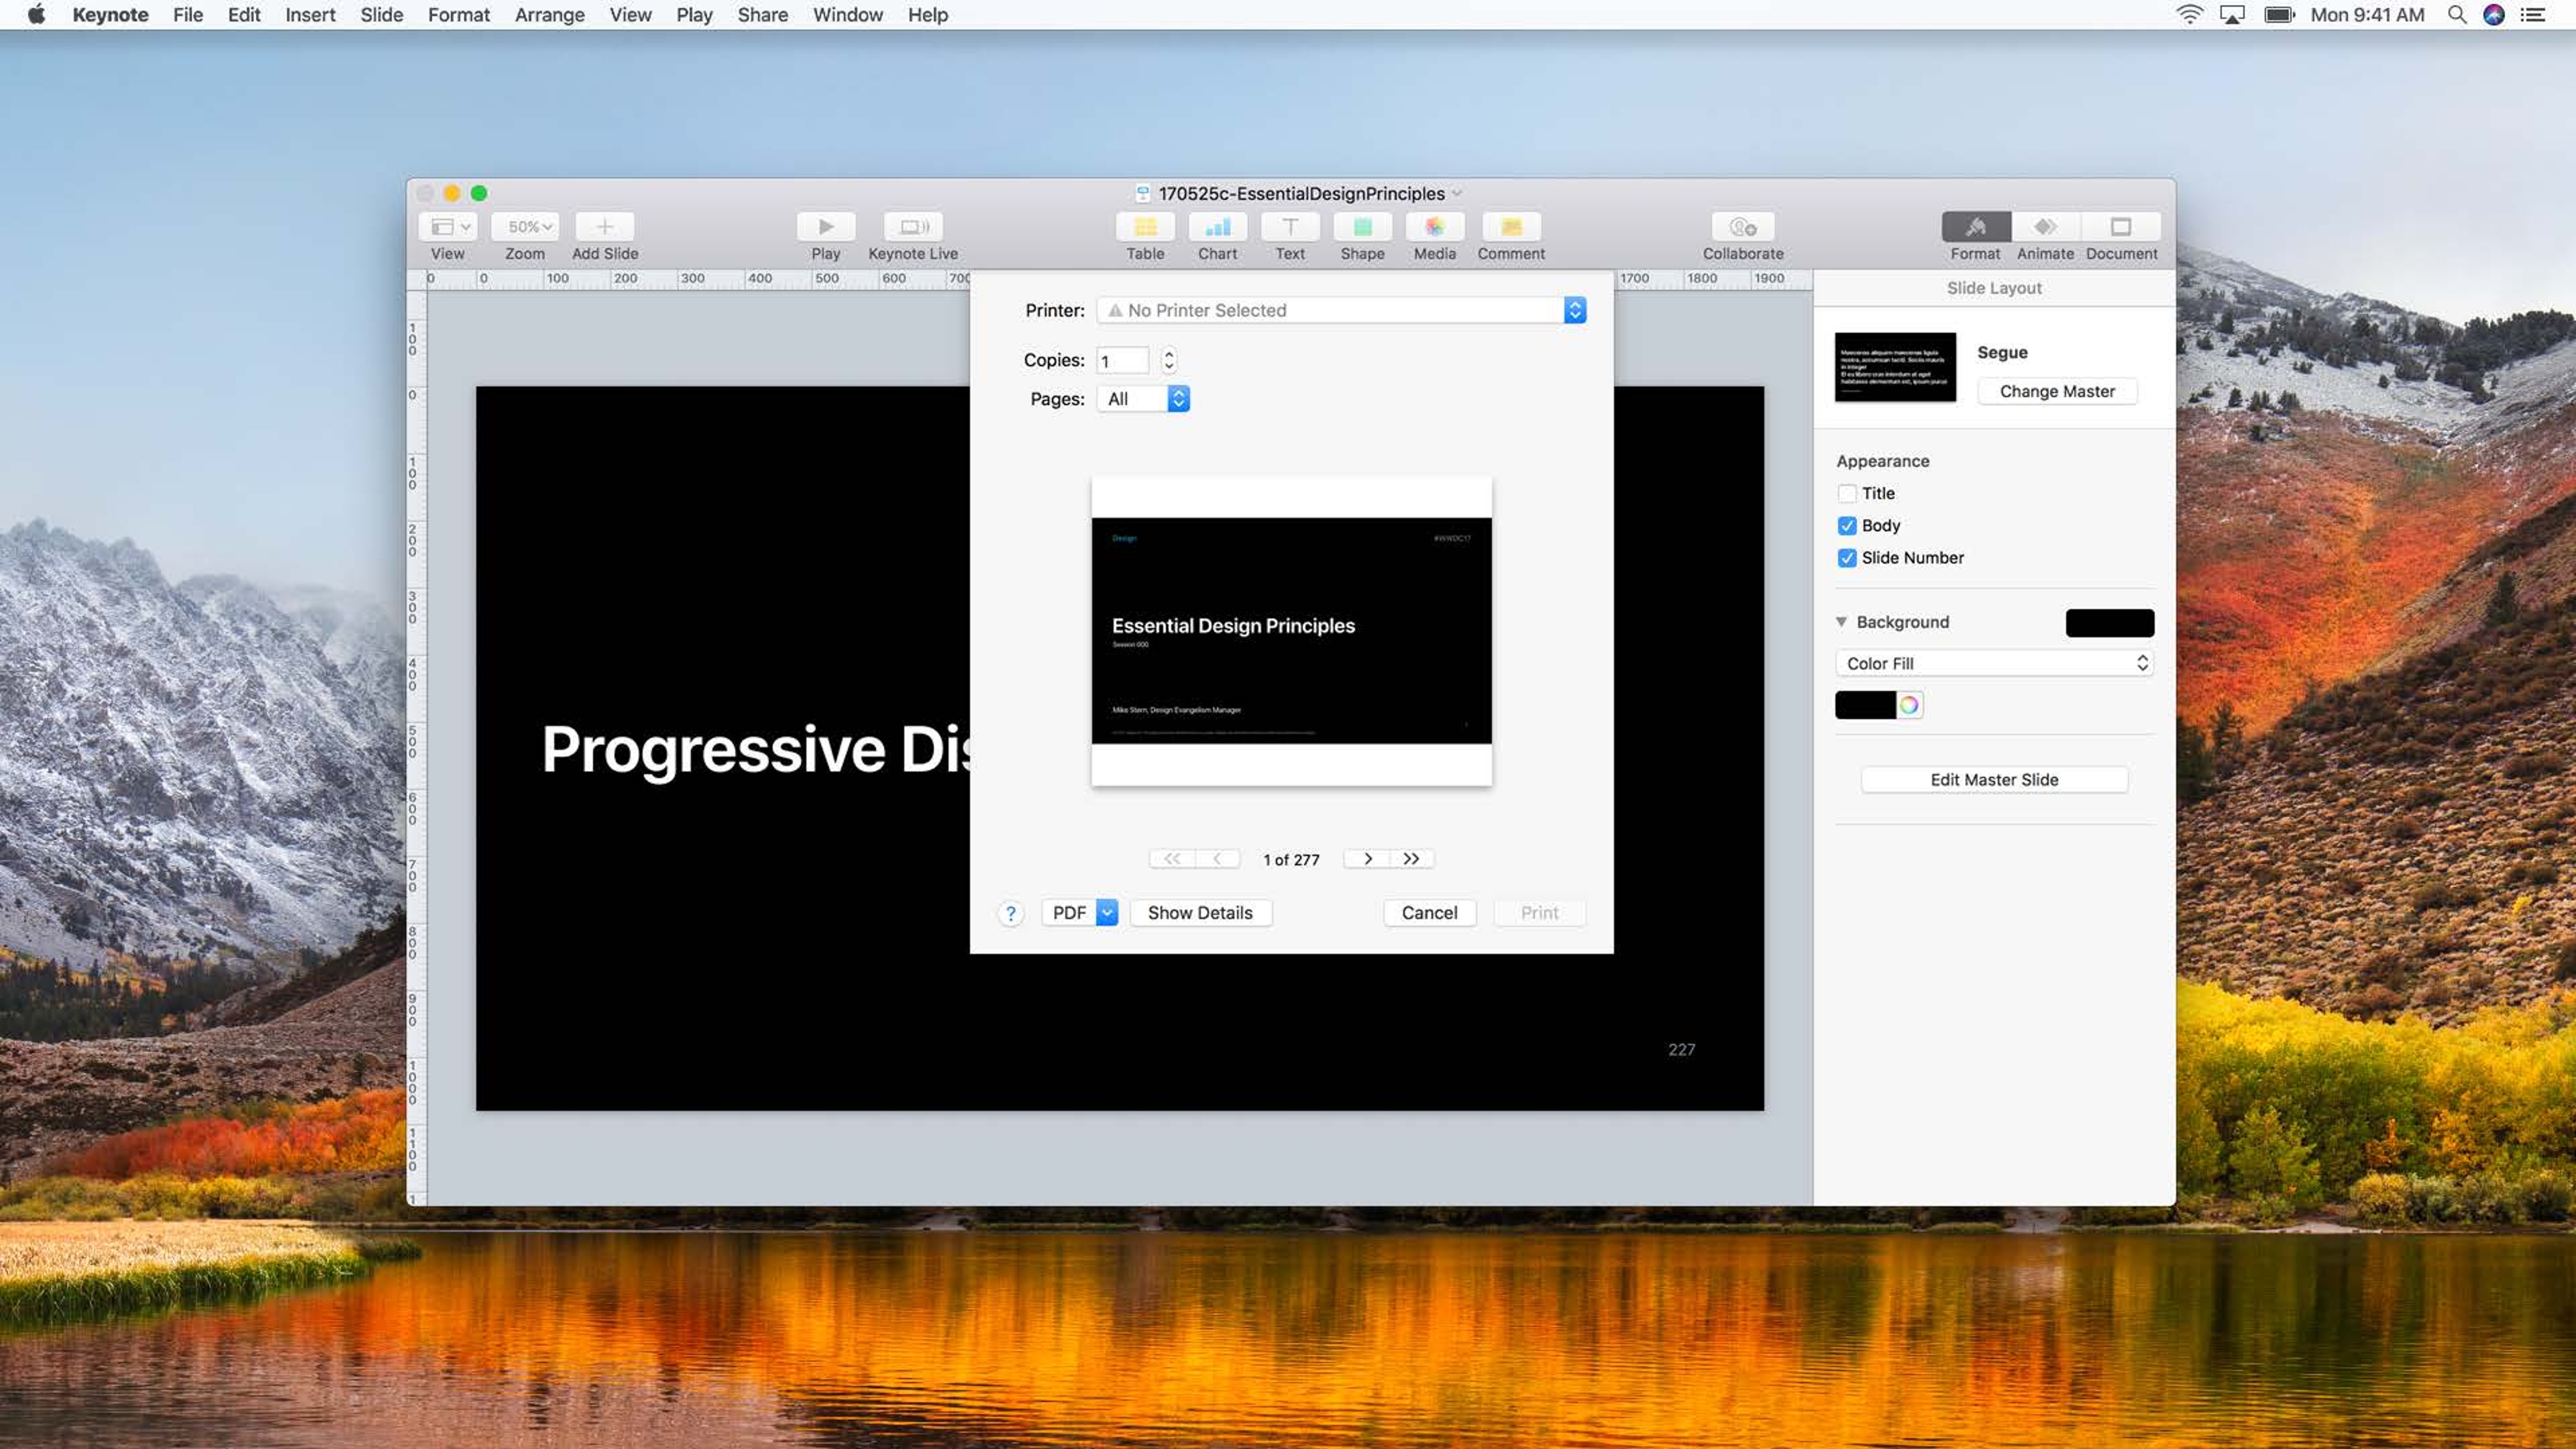Select the Shape toolbar icon
Viewport: 2576px width, 1449px height.
(x=1362, y=227)
